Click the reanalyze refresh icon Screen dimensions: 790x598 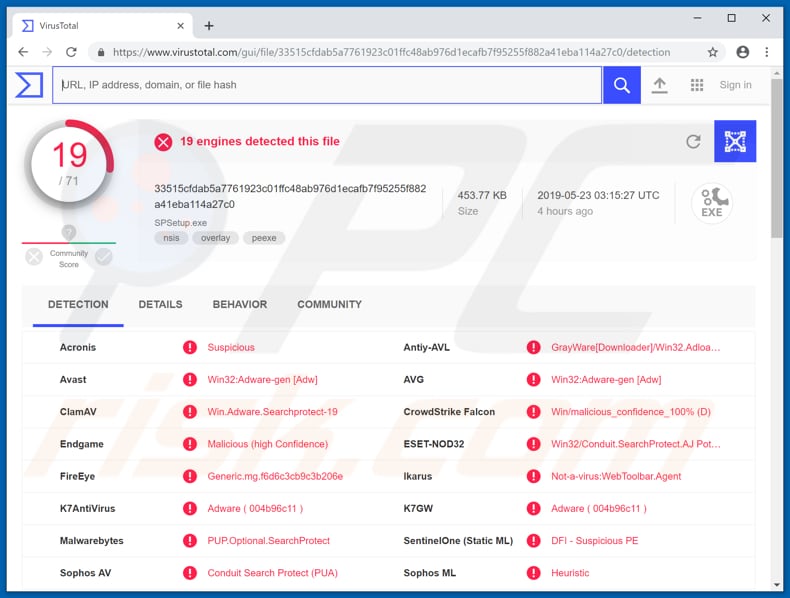pyautogui.click(x=693, y=142)
